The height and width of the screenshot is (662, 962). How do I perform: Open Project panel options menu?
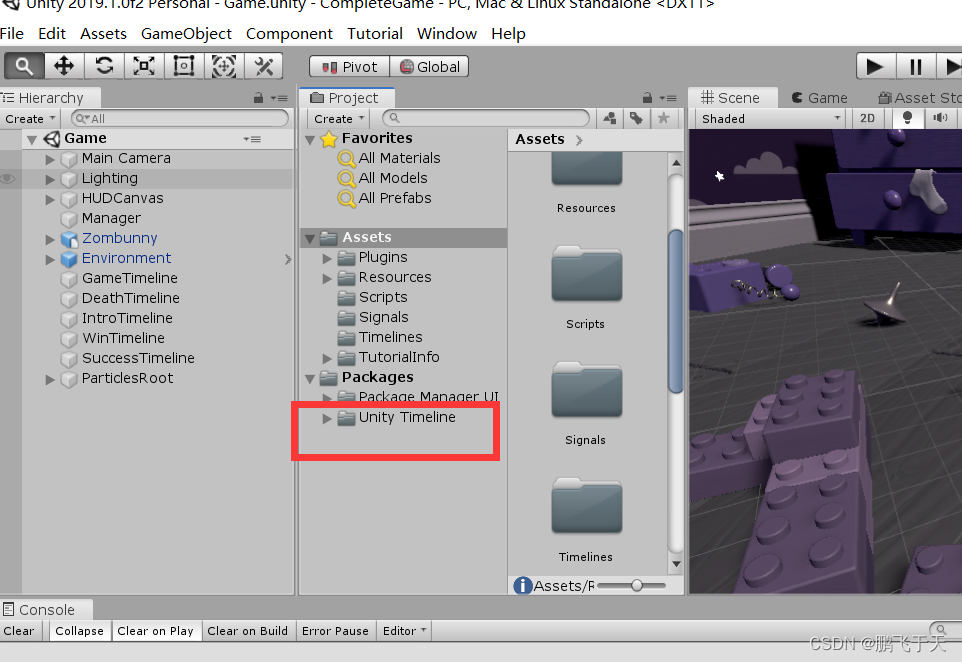coord(668,98)
